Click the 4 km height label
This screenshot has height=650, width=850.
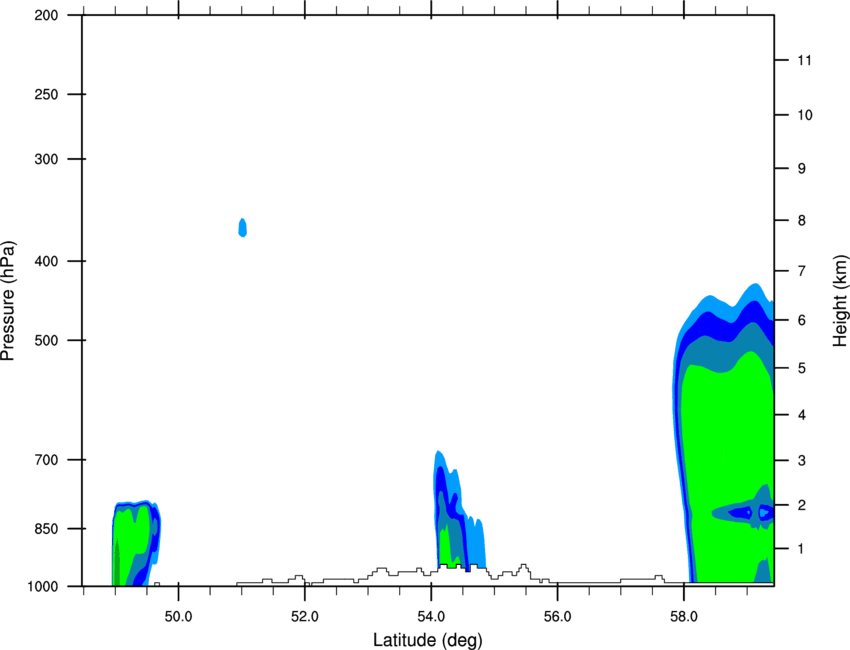pos(802,415)
